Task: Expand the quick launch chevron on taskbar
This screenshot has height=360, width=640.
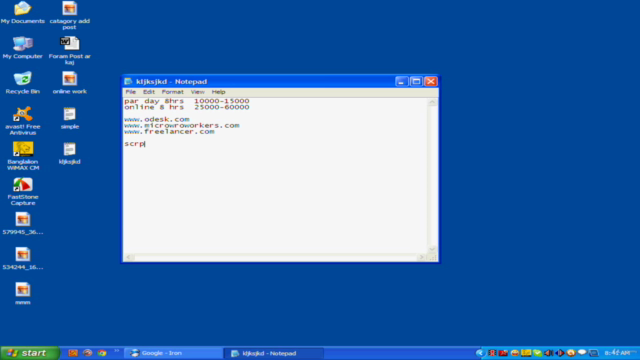Action: click(117, 351)
